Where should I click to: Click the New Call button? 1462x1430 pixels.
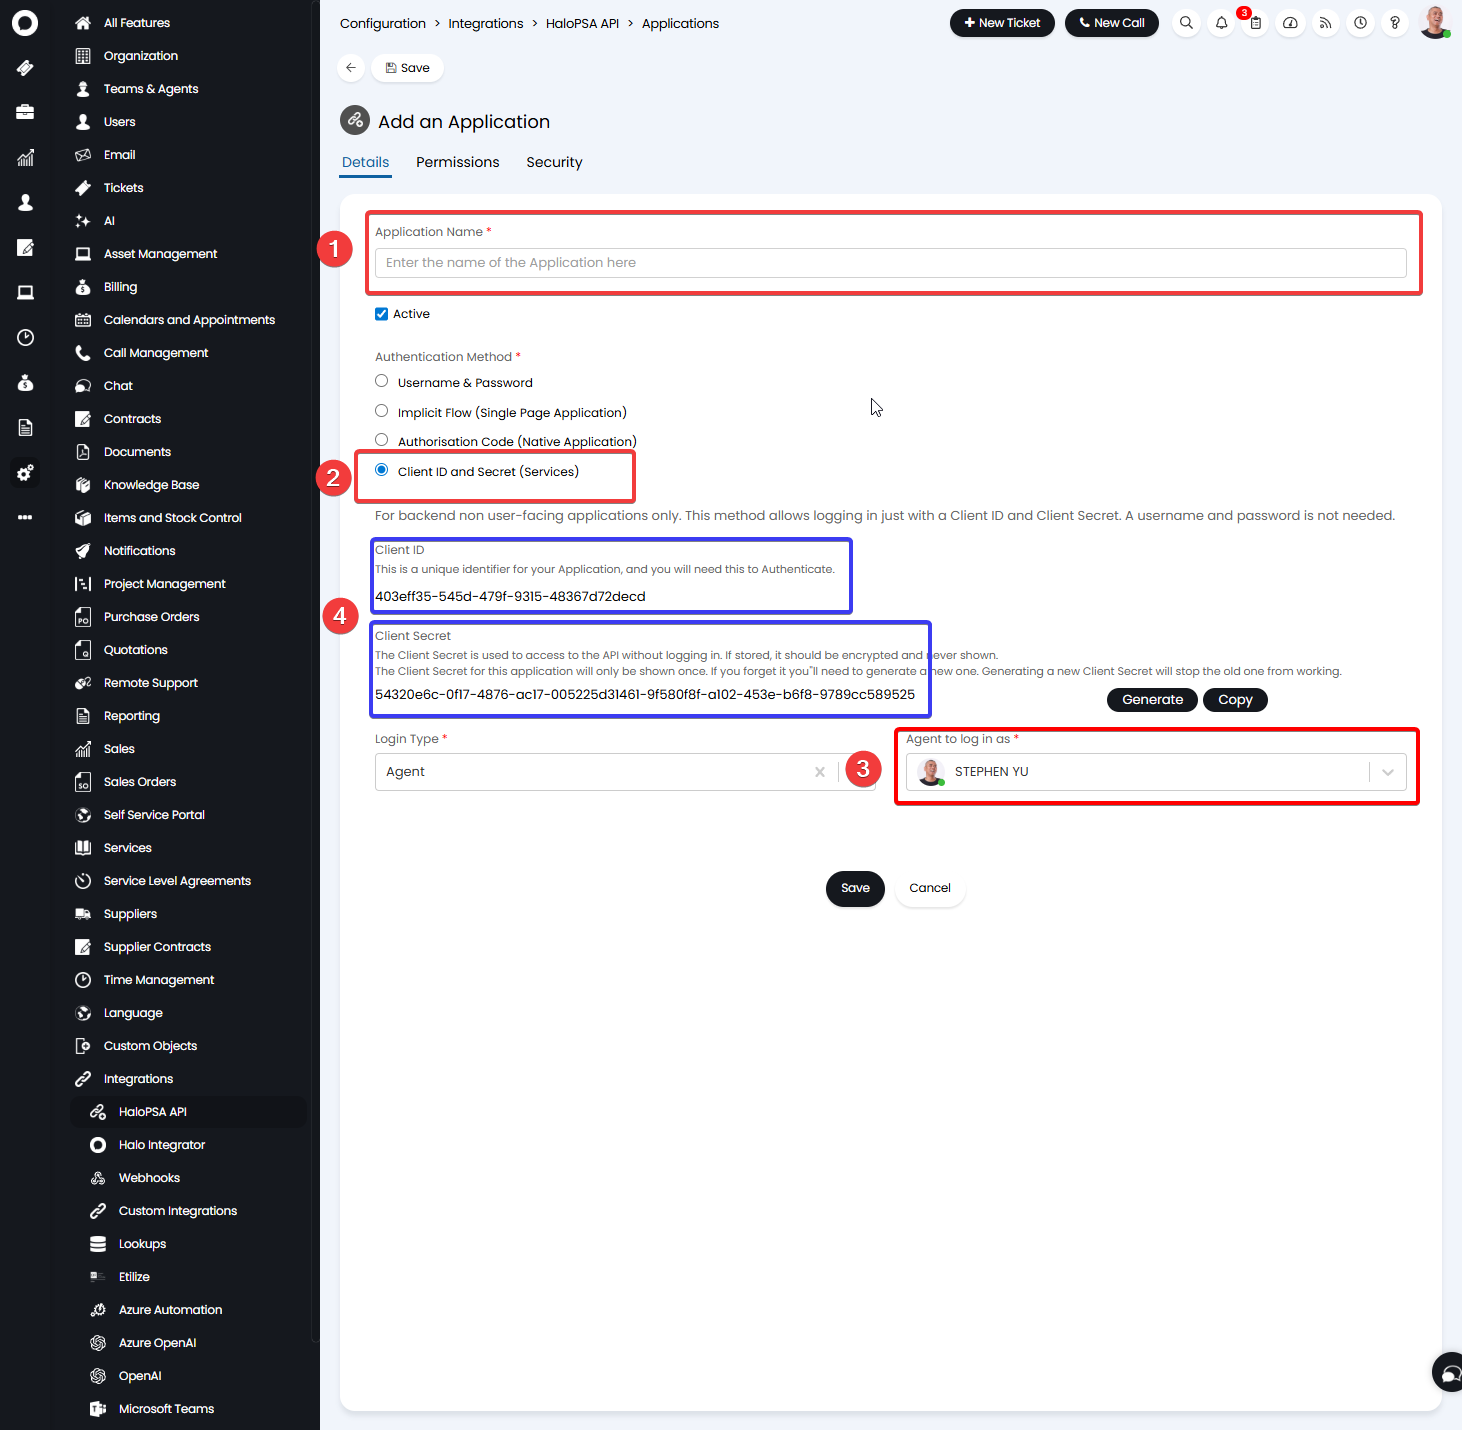click(x=1112, y=23)
